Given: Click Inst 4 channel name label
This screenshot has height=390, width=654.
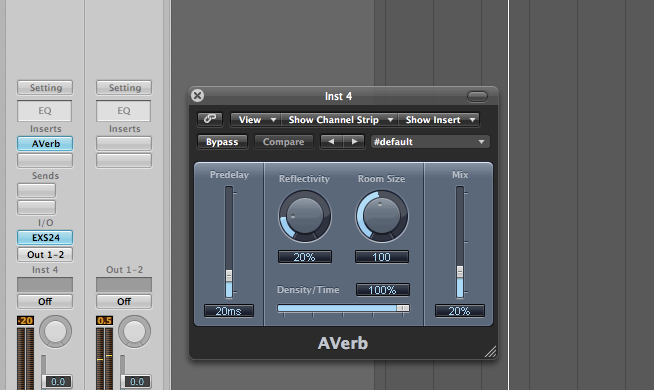Looking at the screenshot, I should tap(45, 270).
